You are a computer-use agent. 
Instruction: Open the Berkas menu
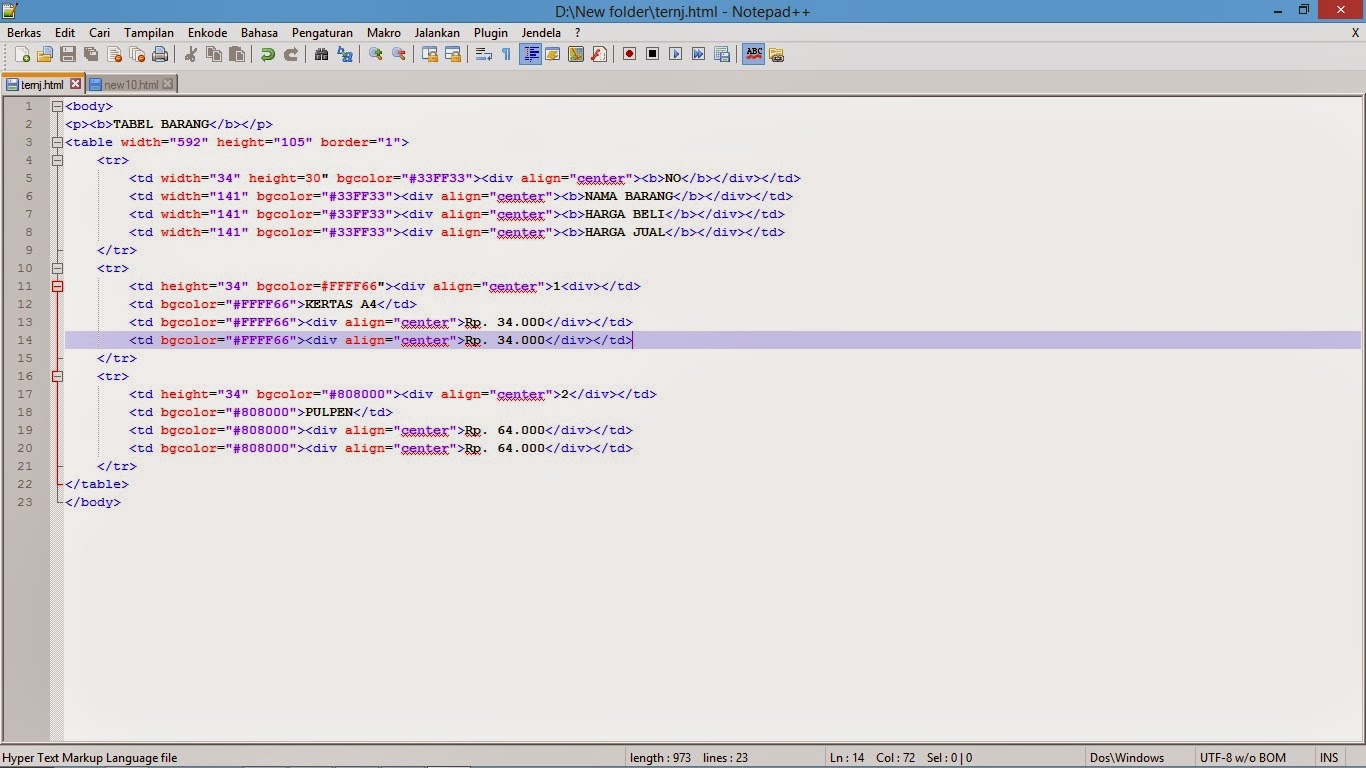(x=24, y=33)
